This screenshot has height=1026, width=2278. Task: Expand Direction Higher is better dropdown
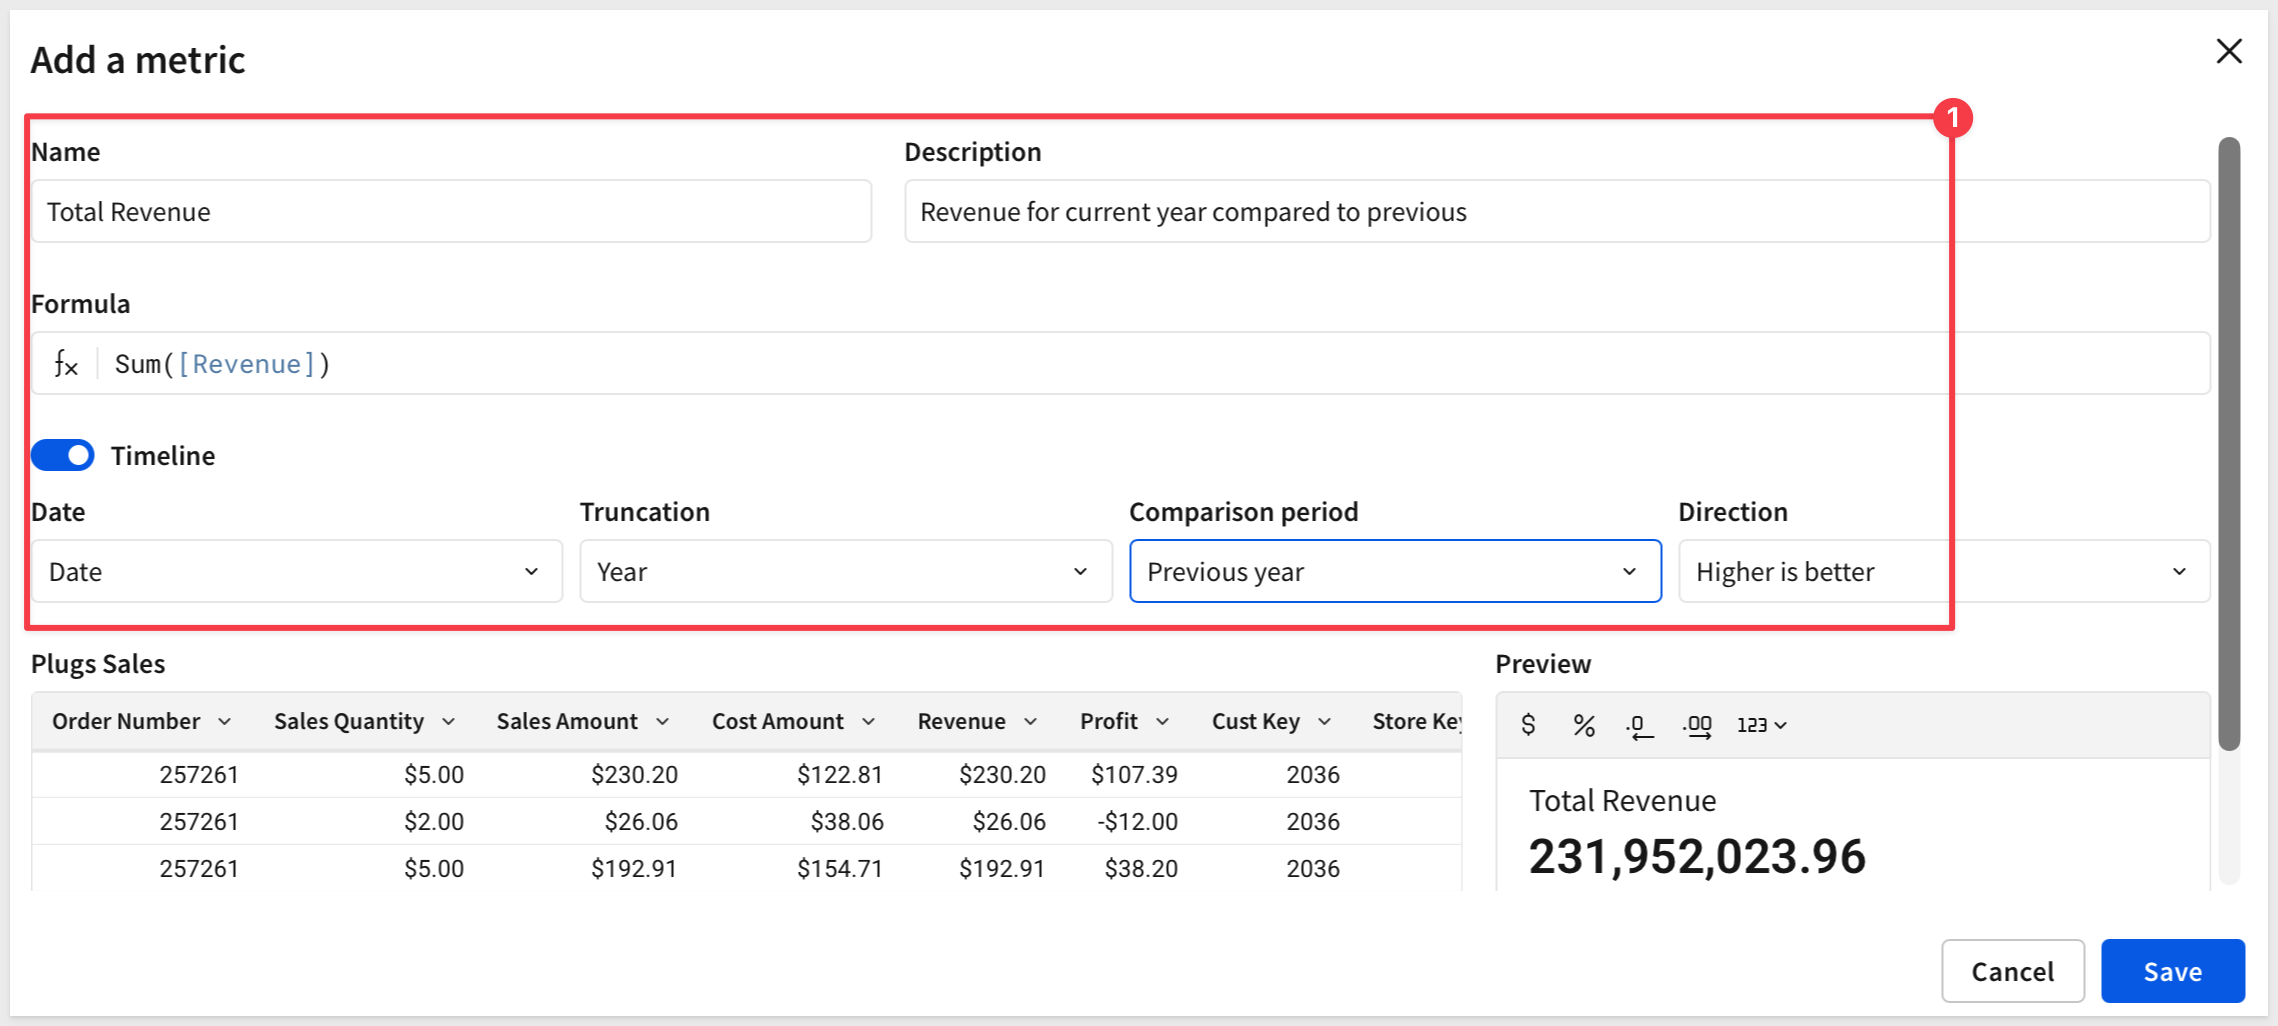1943,571
